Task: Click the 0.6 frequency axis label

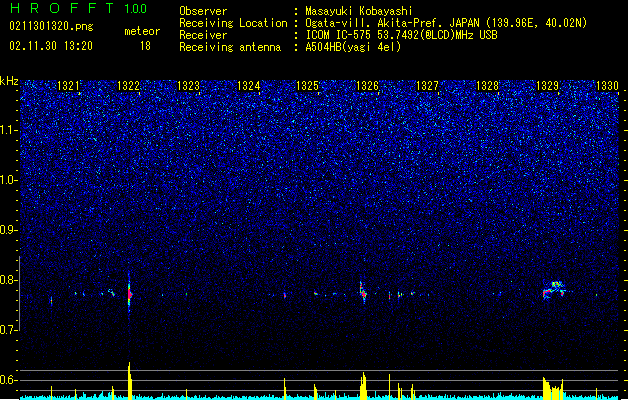Action: pos(9,380)
